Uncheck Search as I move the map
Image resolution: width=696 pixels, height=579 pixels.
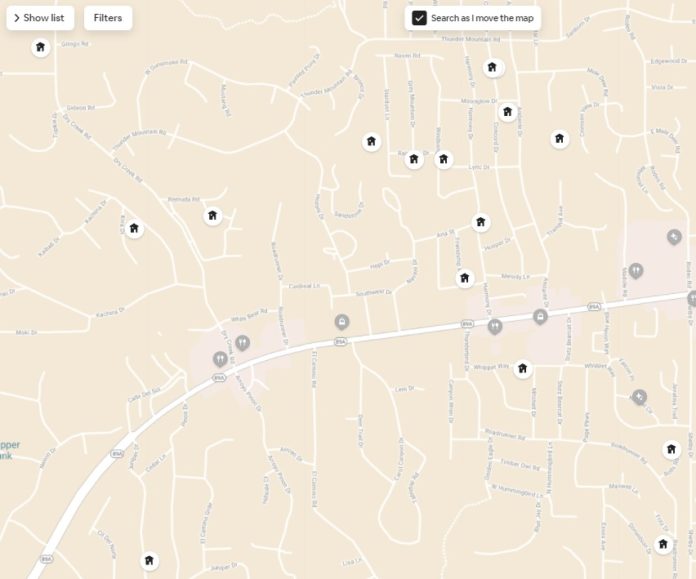pyautogui.click(x=419, y=18)
